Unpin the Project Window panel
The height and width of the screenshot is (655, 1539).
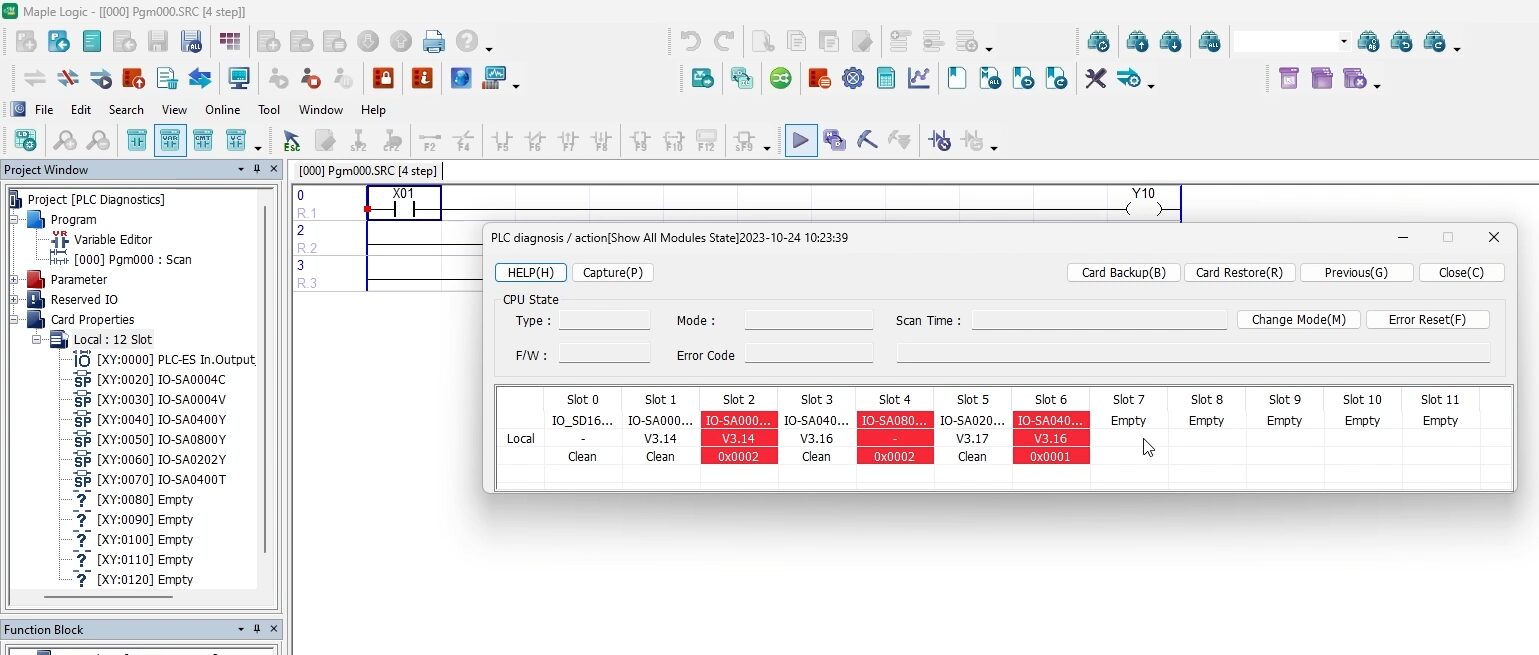(257, 169)
